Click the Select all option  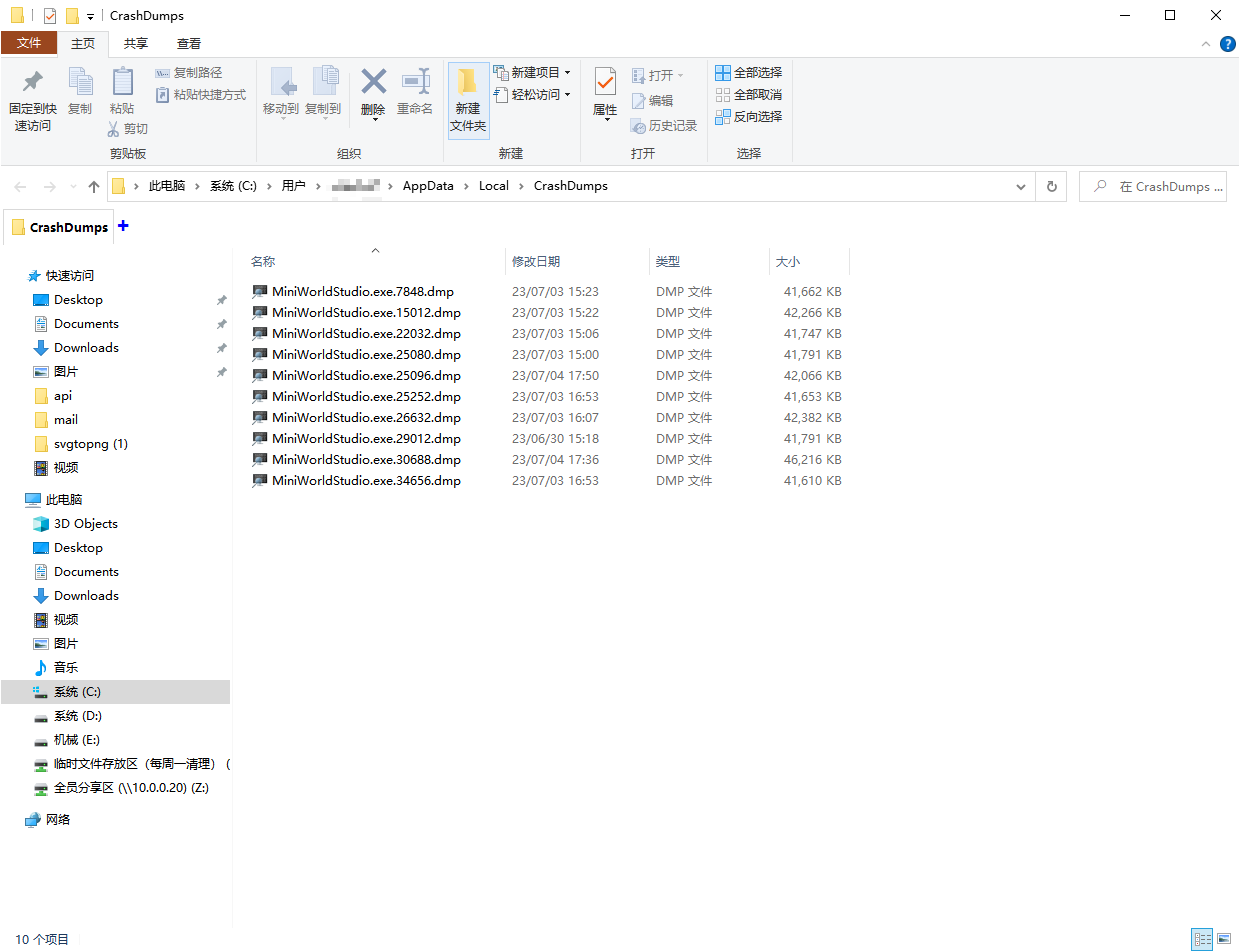coord(749,73)
